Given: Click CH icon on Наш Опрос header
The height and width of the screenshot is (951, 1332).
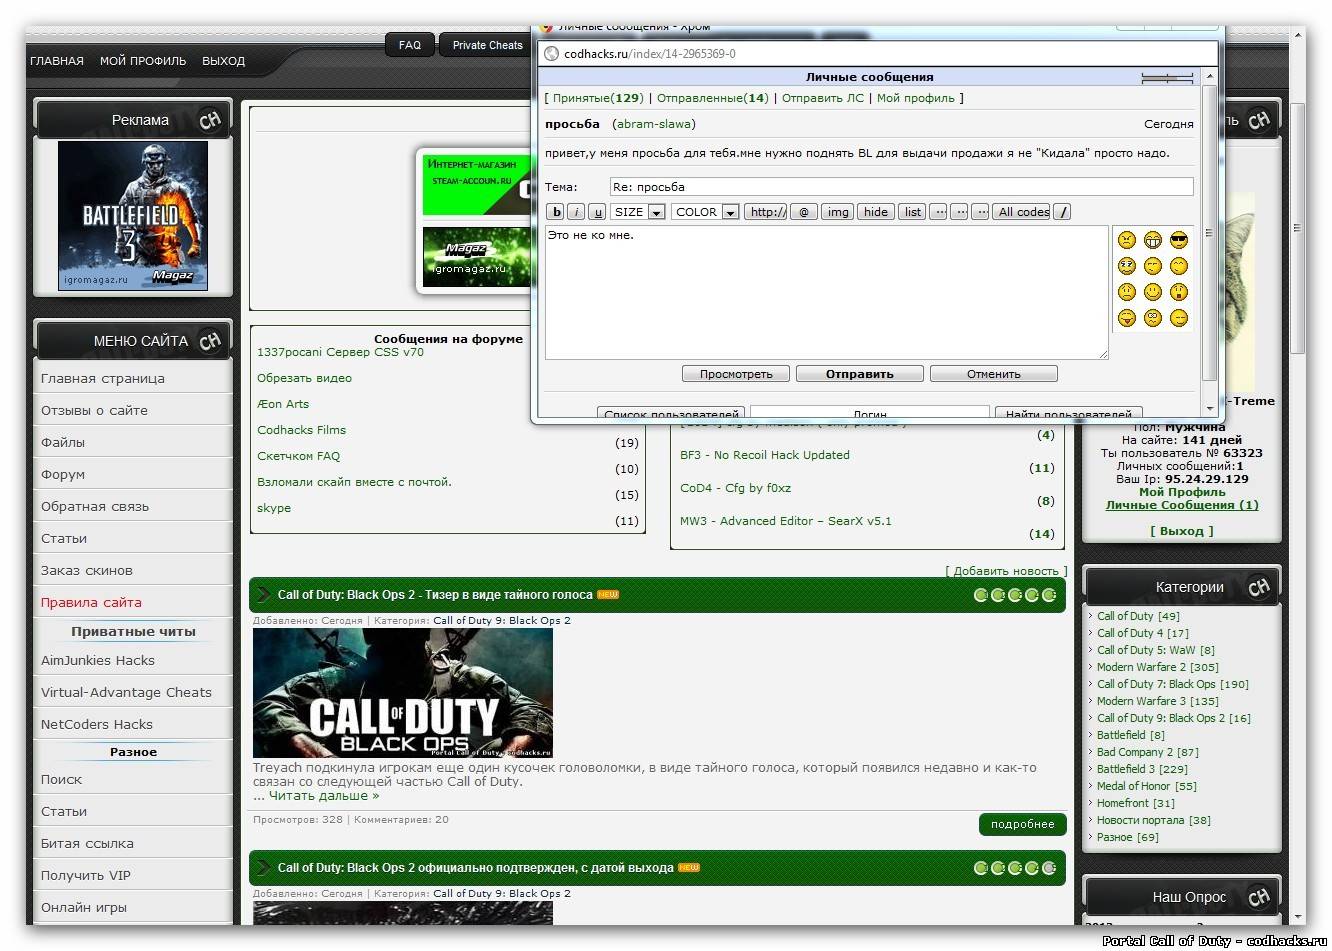Looking at the screenshot, I should pyautogui.click(x=1259, y=896).
